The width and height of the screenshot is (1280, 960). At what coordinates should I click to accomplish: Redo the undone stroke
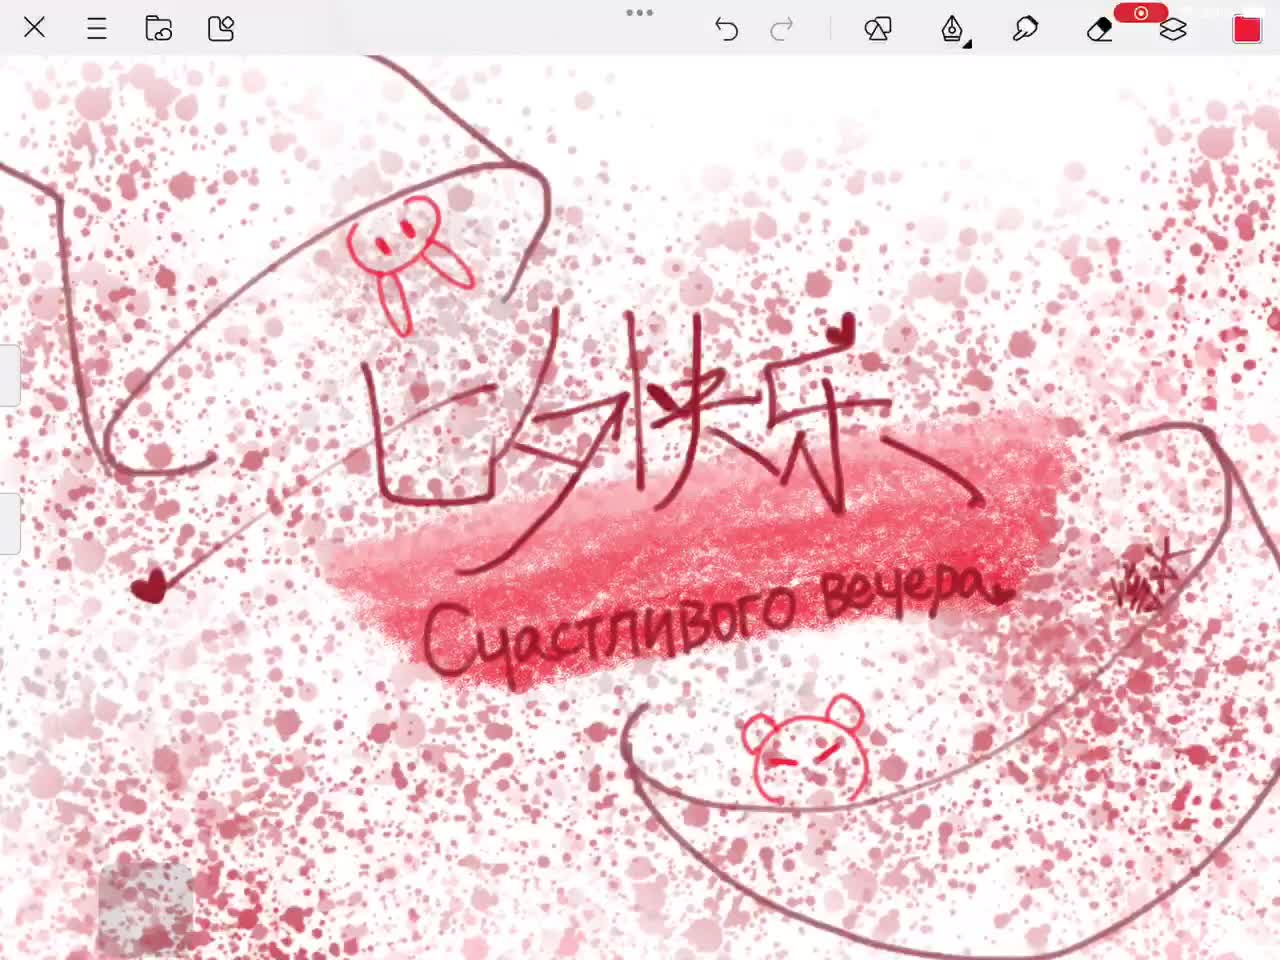(782, 29)
